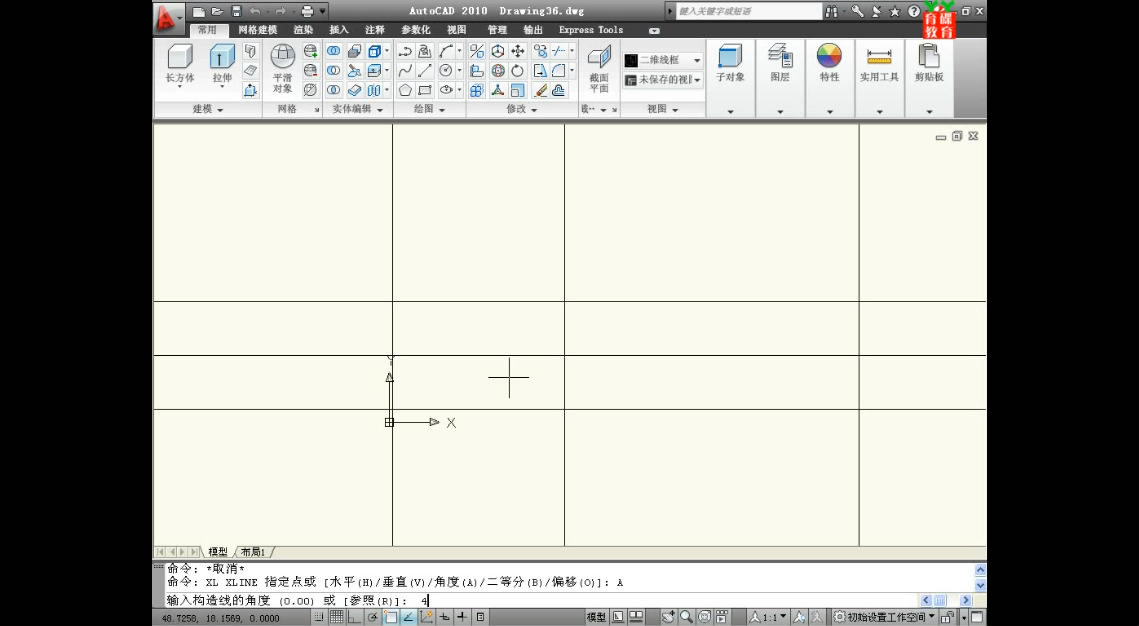Viewport: 1139px width, 626px height.
Task: Switch to the Express Tools ribbon tab
Action: [x=591, y=30]
